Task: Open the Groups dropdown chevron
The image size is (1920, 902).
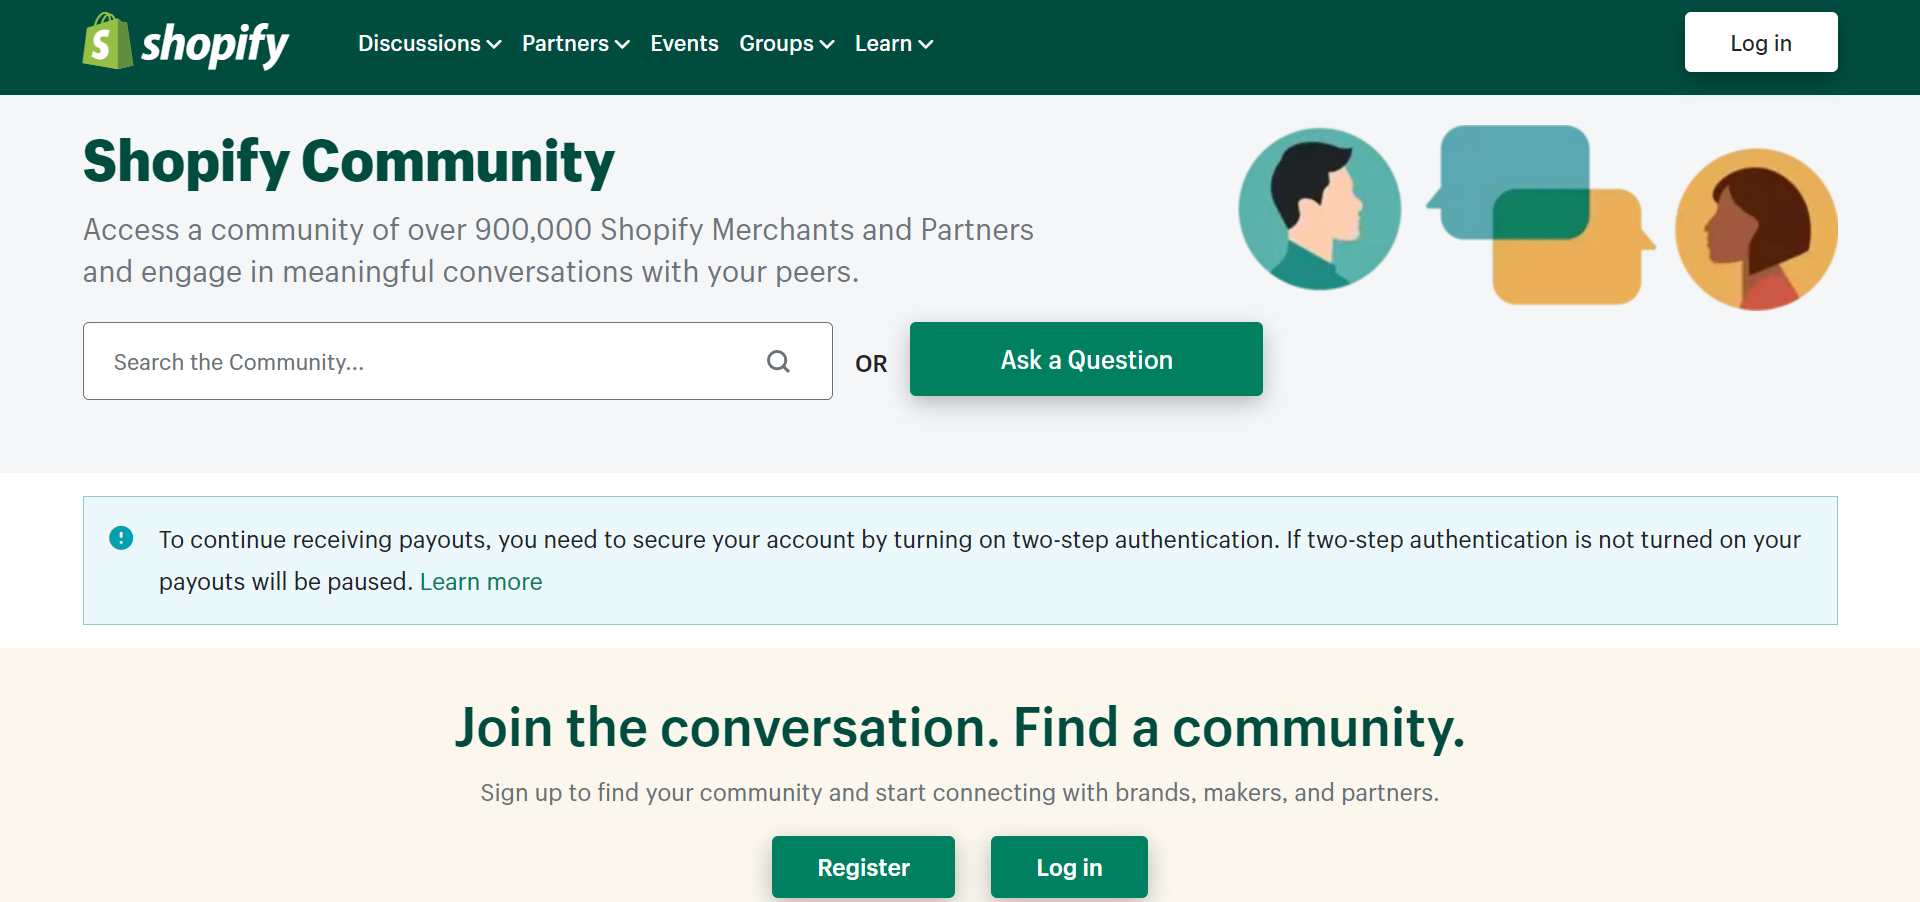Action: pos(826,44)
